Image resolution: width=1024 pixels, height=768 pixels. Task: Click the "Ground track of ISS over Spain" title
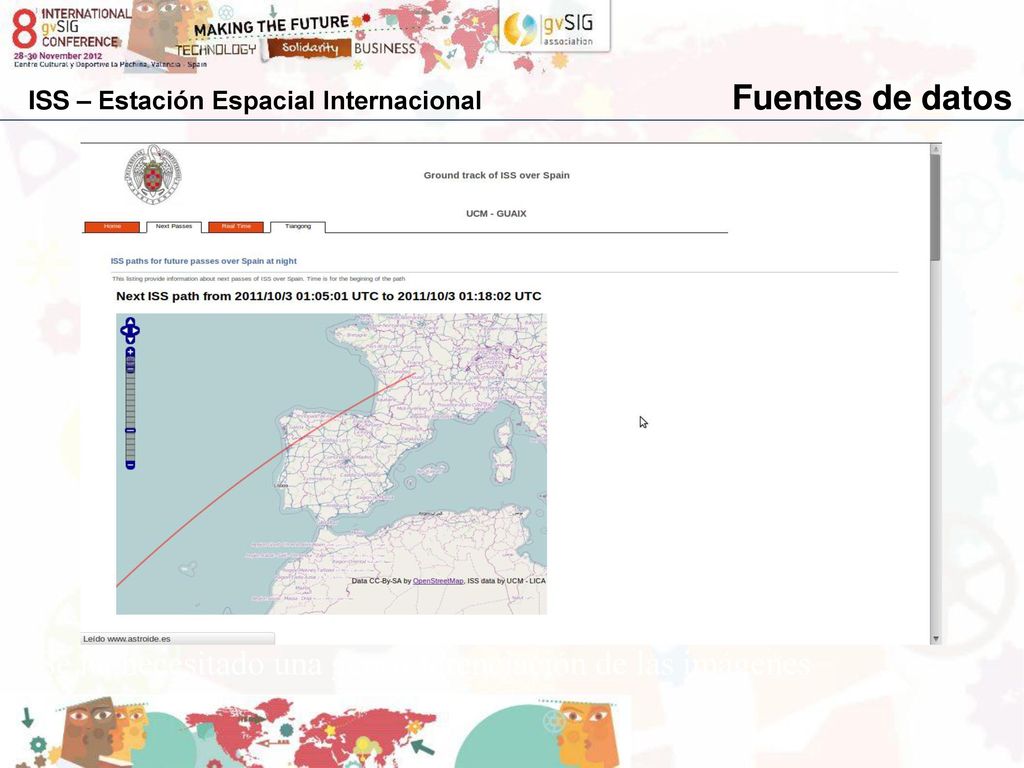pyautogui.click(x=496, y=175)
